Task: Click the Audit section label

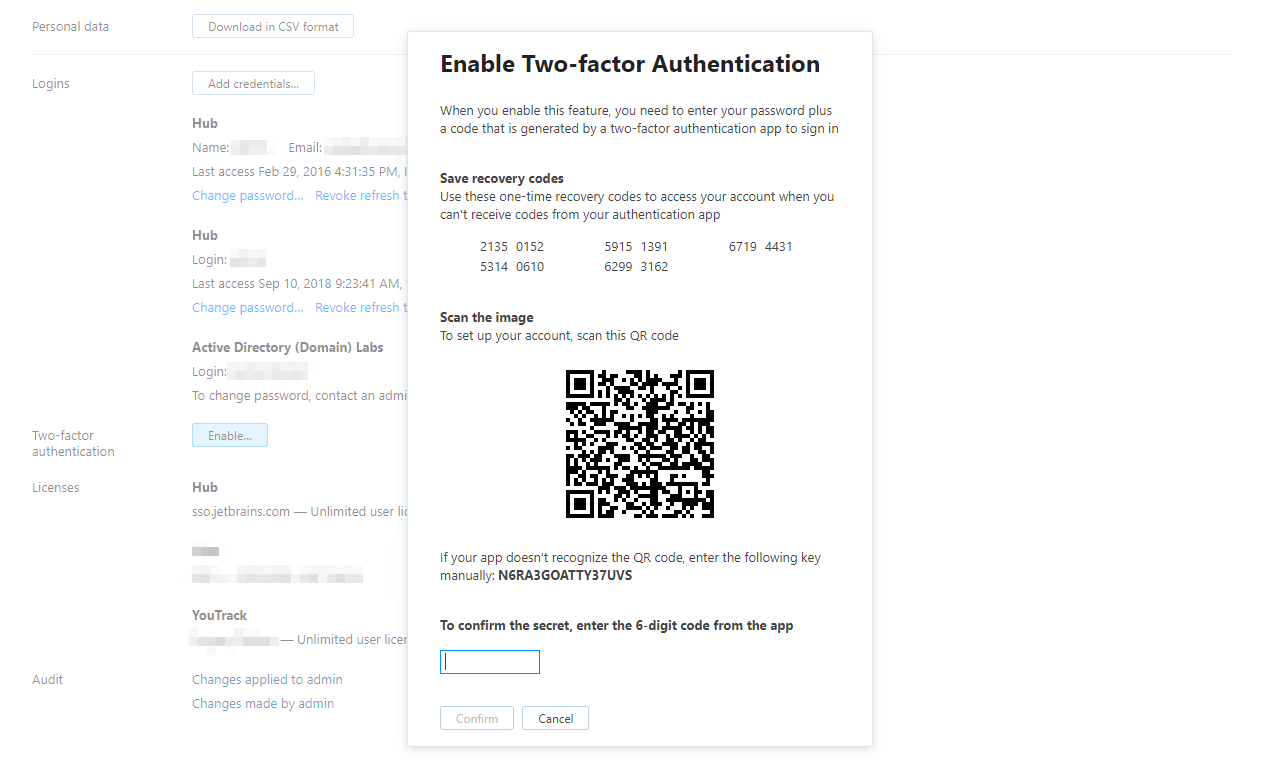Action: (48, 679)
